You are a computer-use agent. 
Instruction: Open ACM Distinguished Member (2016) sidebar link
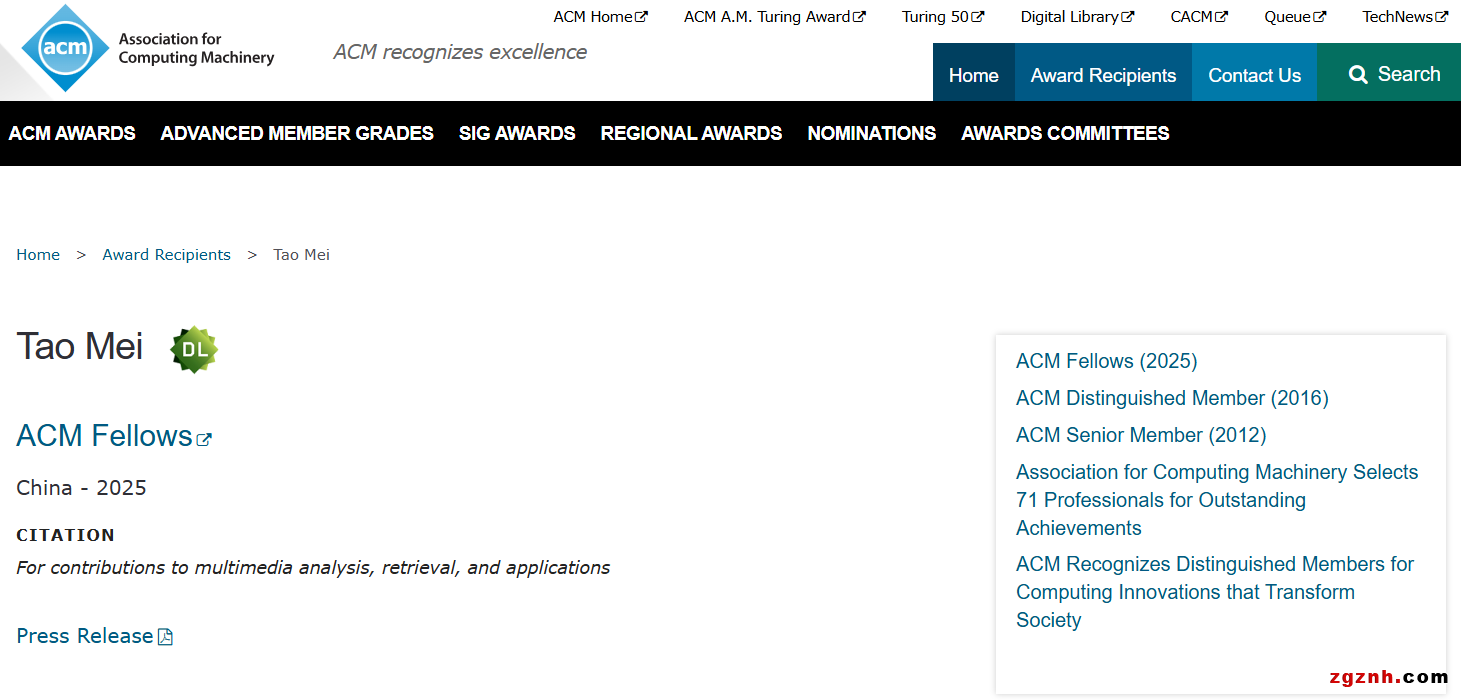[x=1172, y=398]
